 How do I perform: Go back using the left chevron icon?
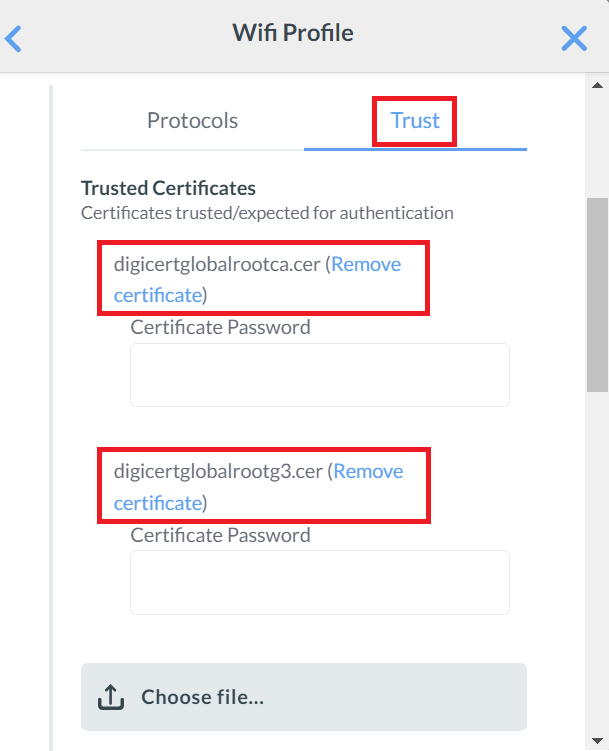tap(14, 39)
